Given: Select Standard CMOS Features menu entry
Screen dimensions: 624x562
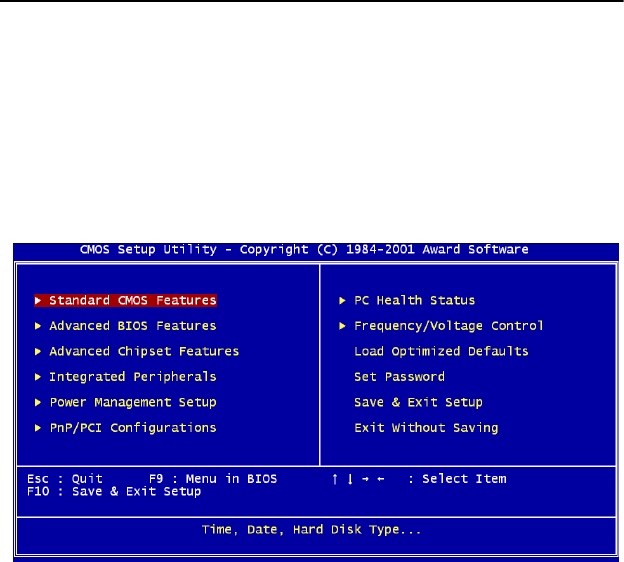Looking at the screenshot, I should point(125,300).
